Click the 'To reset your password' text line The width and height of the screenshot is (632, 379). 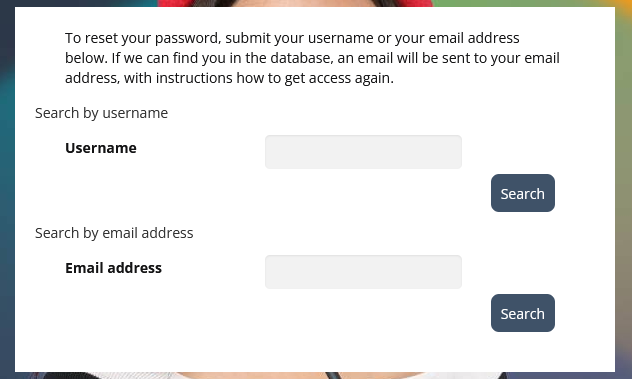(292, 38)
